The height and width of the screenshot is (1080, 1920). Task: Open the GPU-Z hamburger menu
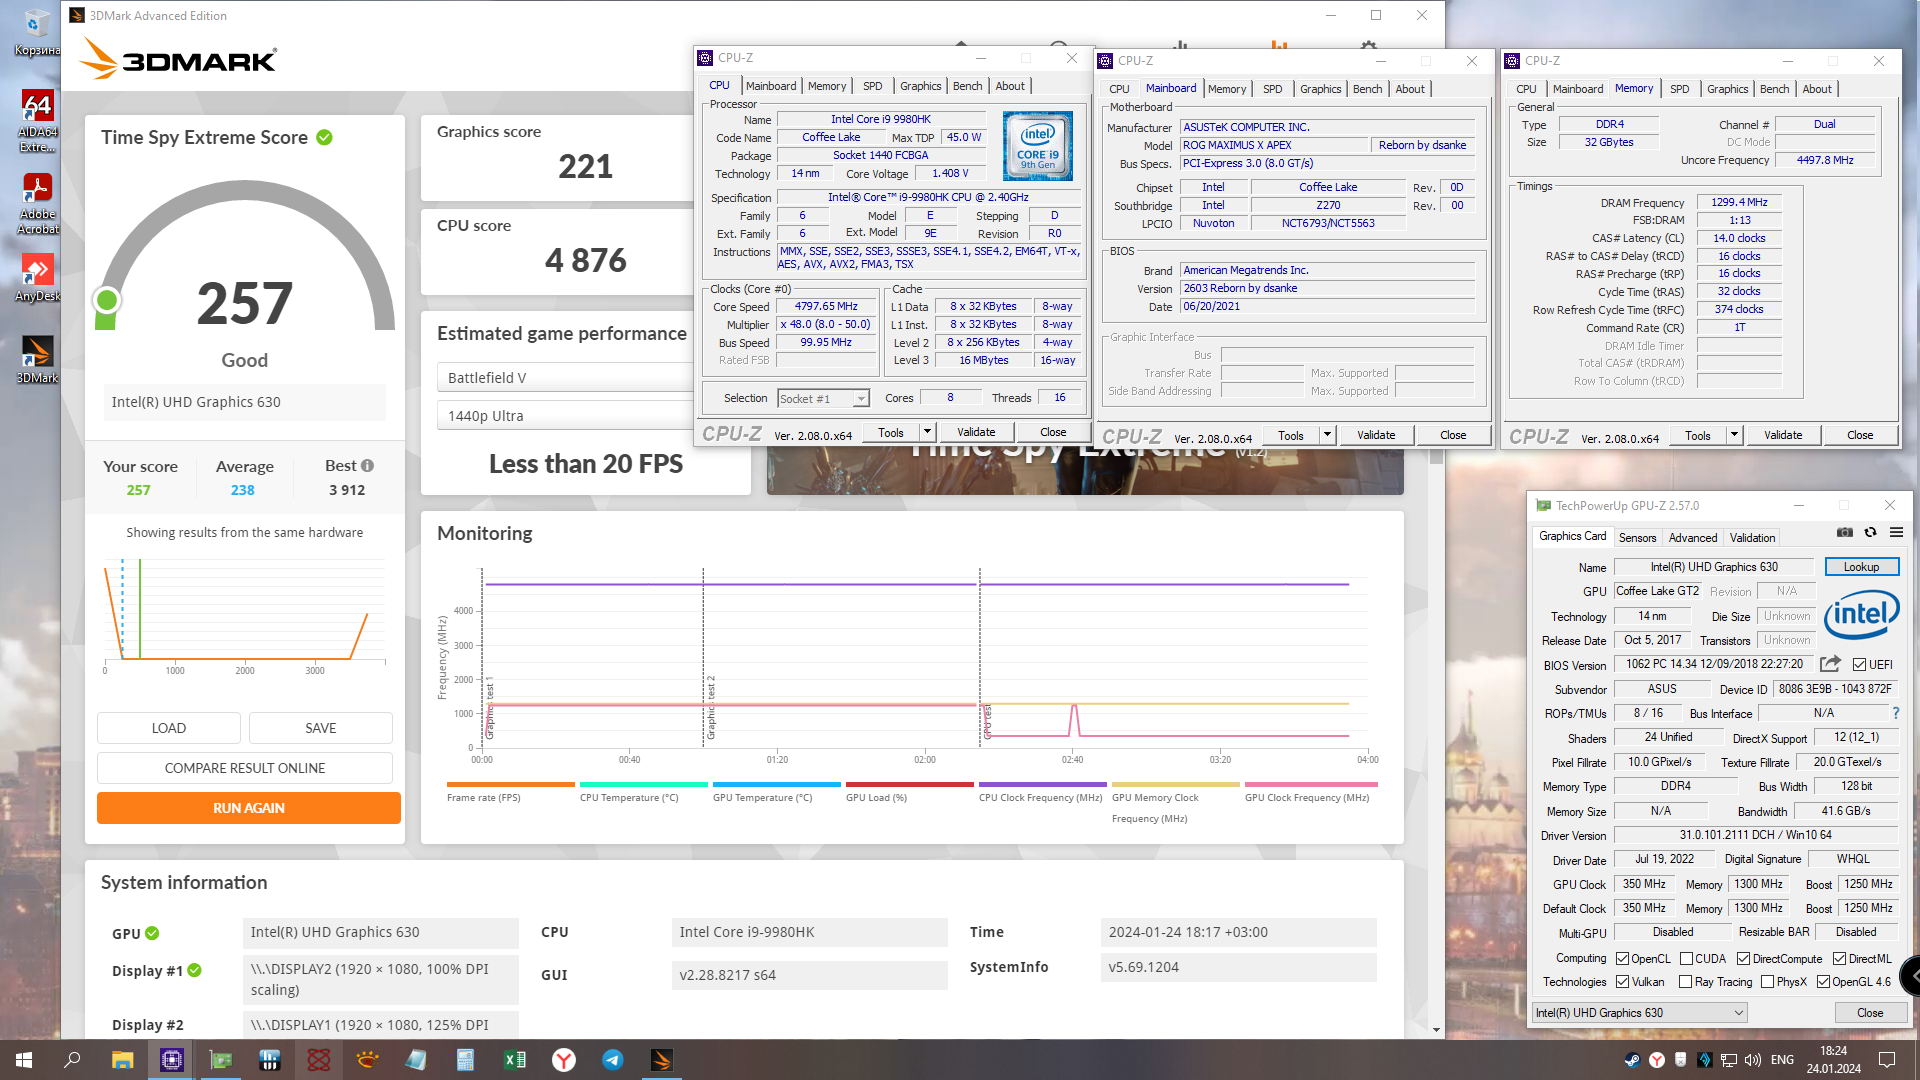(x=1896, y=532)
